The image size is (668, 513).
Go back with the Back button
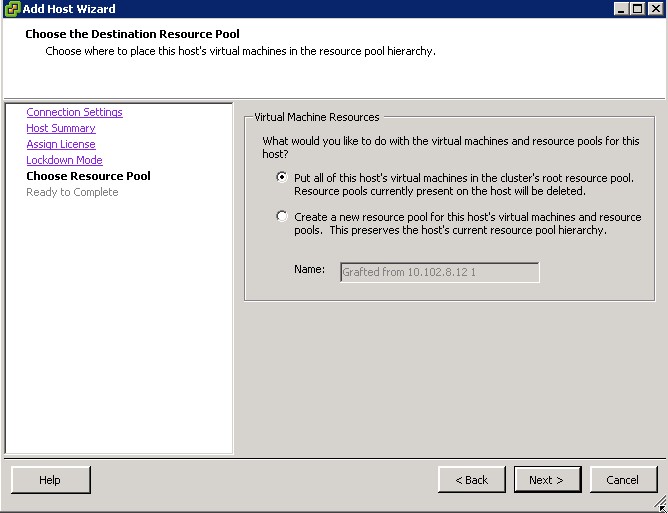coord(471,480)
